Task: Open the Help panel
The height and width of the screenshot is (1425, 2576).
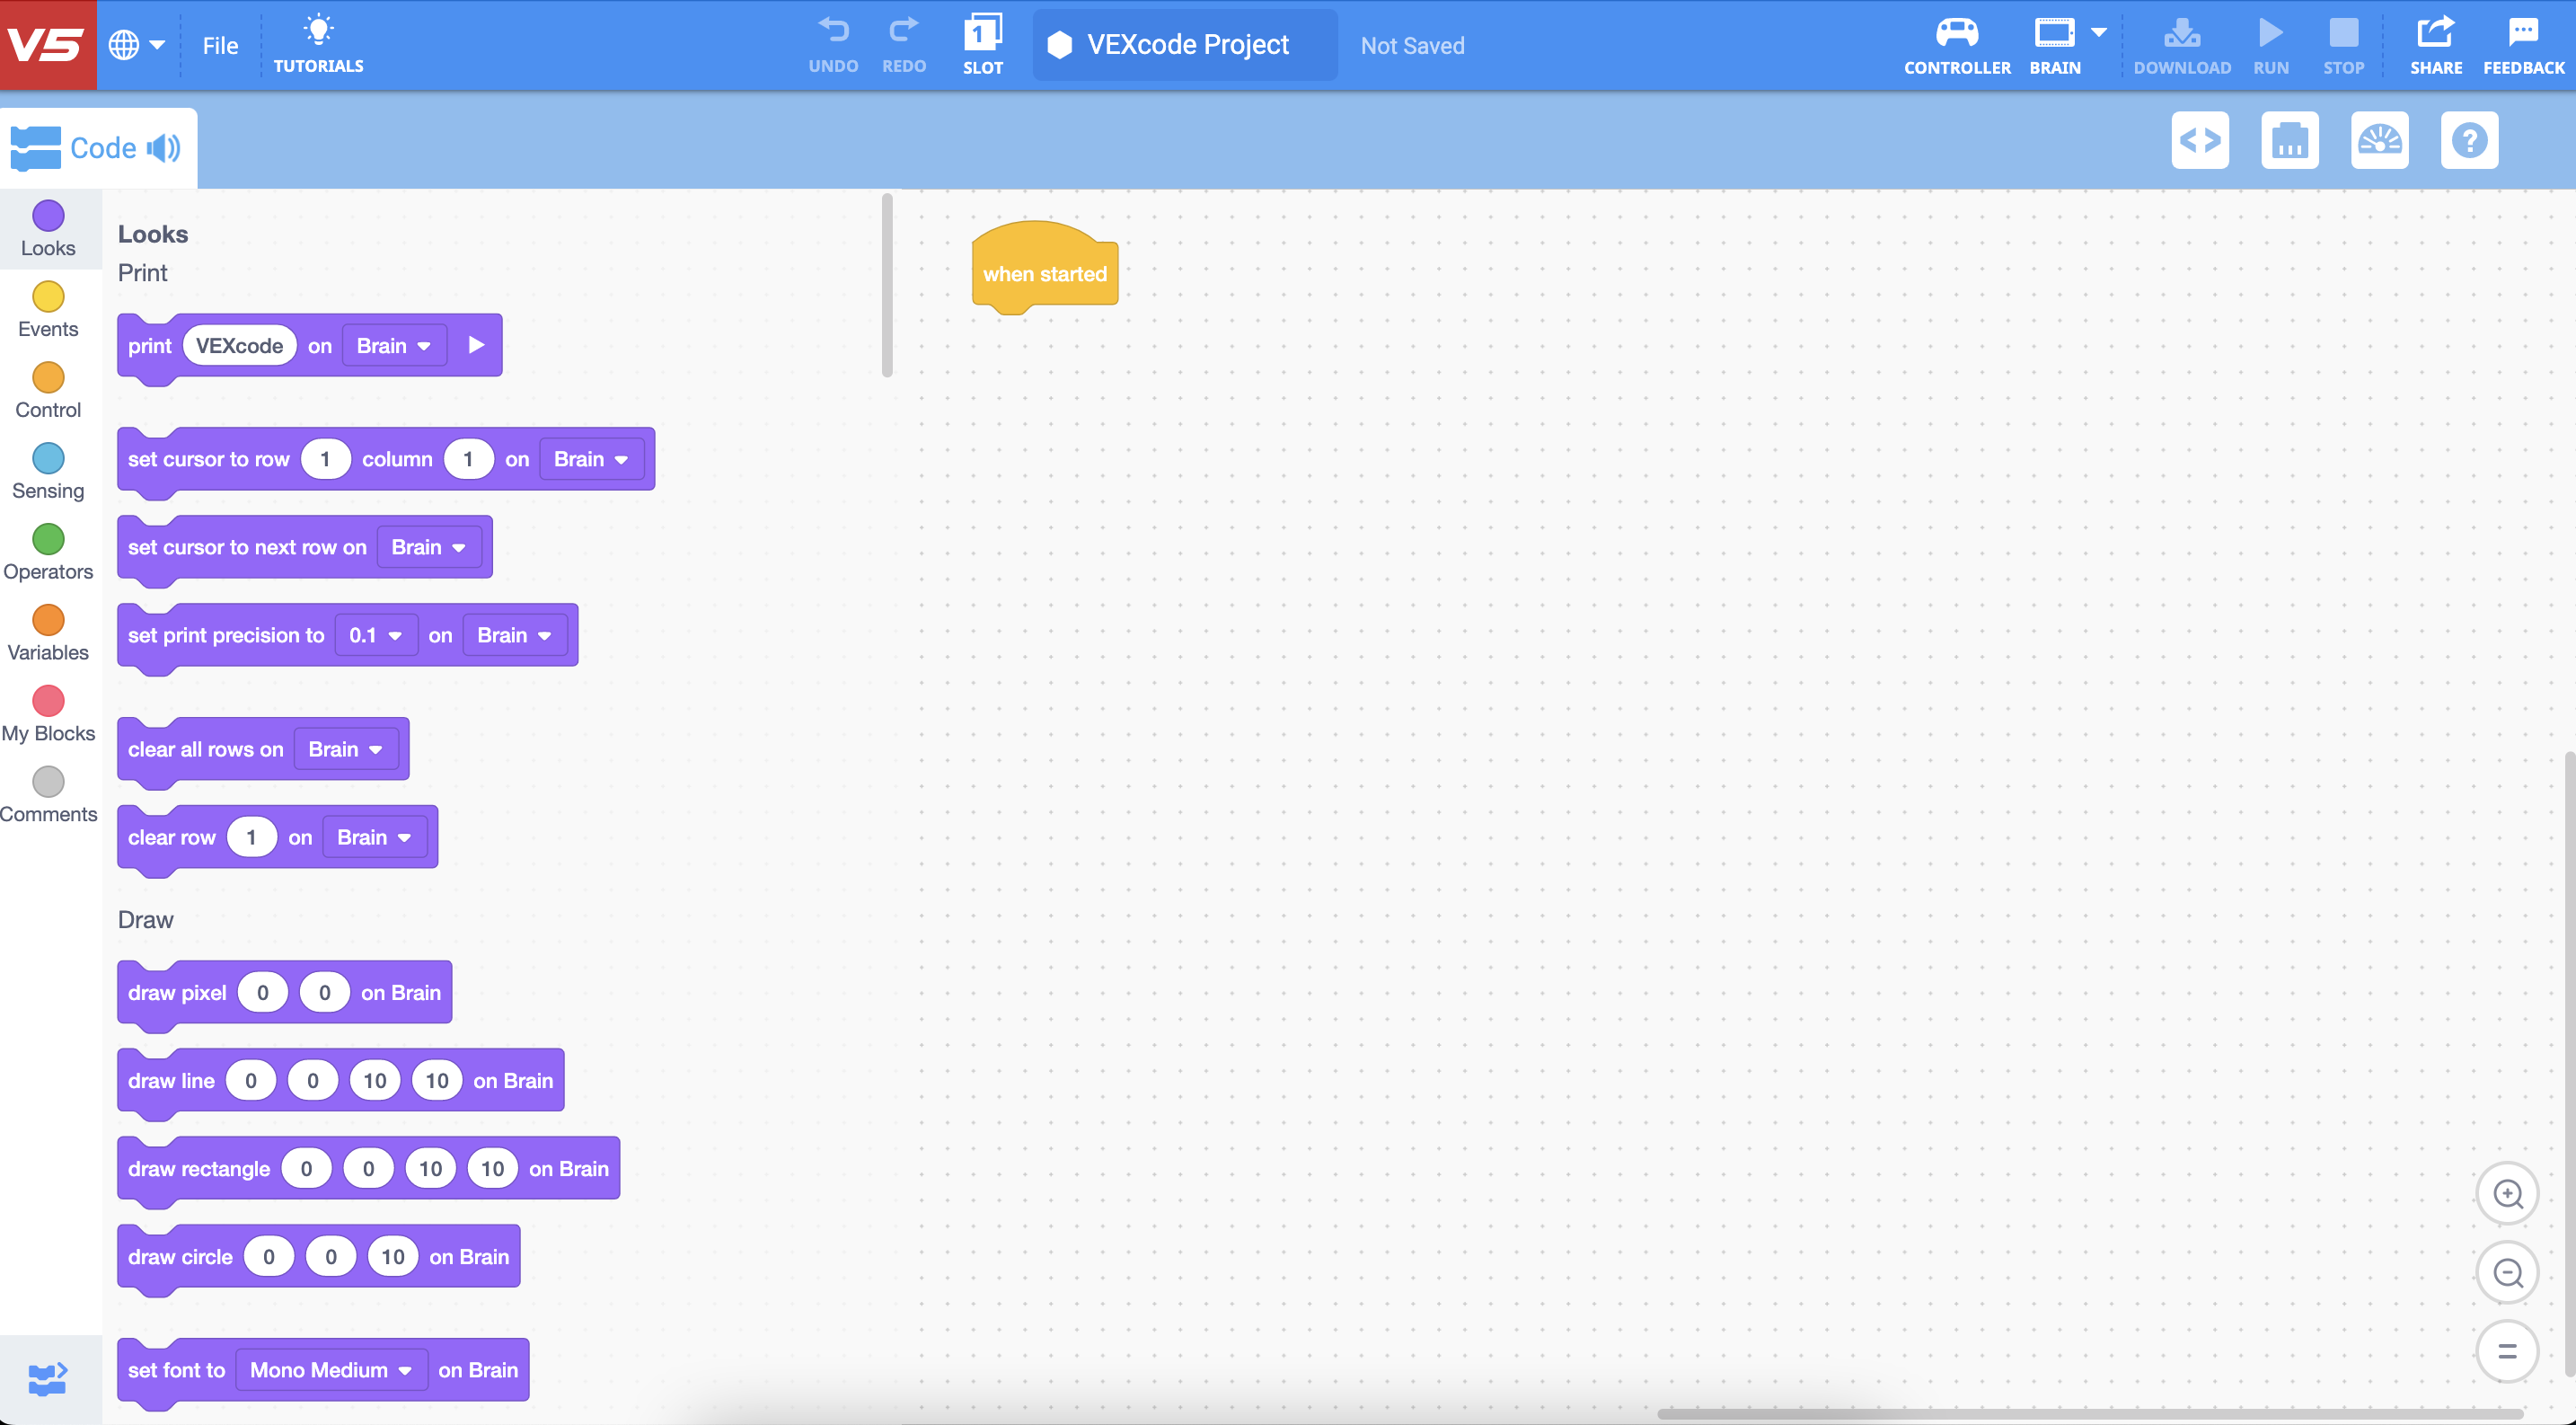Action: pos(2469,140)
